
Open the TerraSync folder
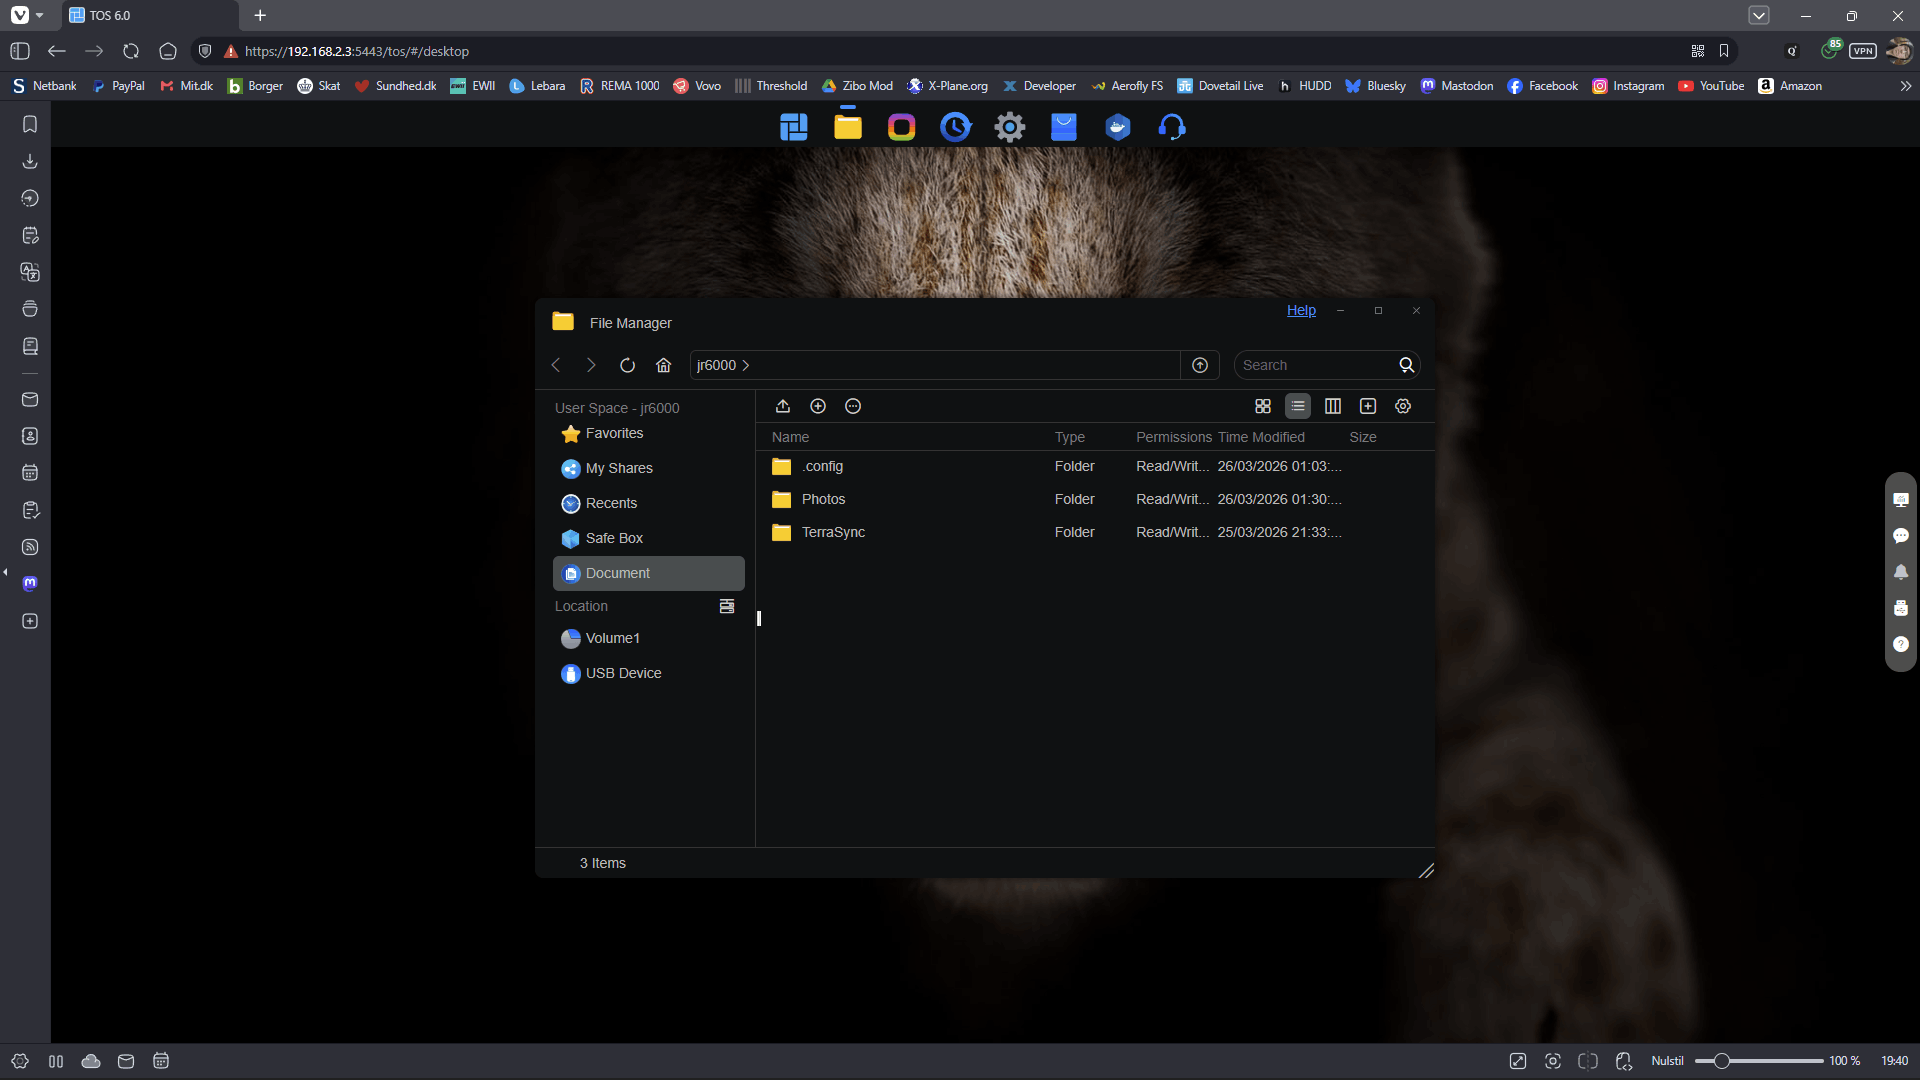[834, 532]
